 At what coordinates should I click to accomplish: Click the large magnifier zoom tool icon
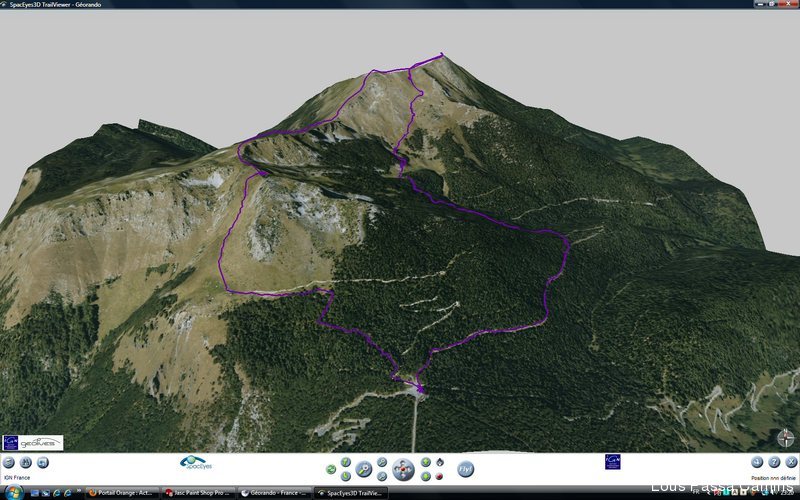pos(364,469)
